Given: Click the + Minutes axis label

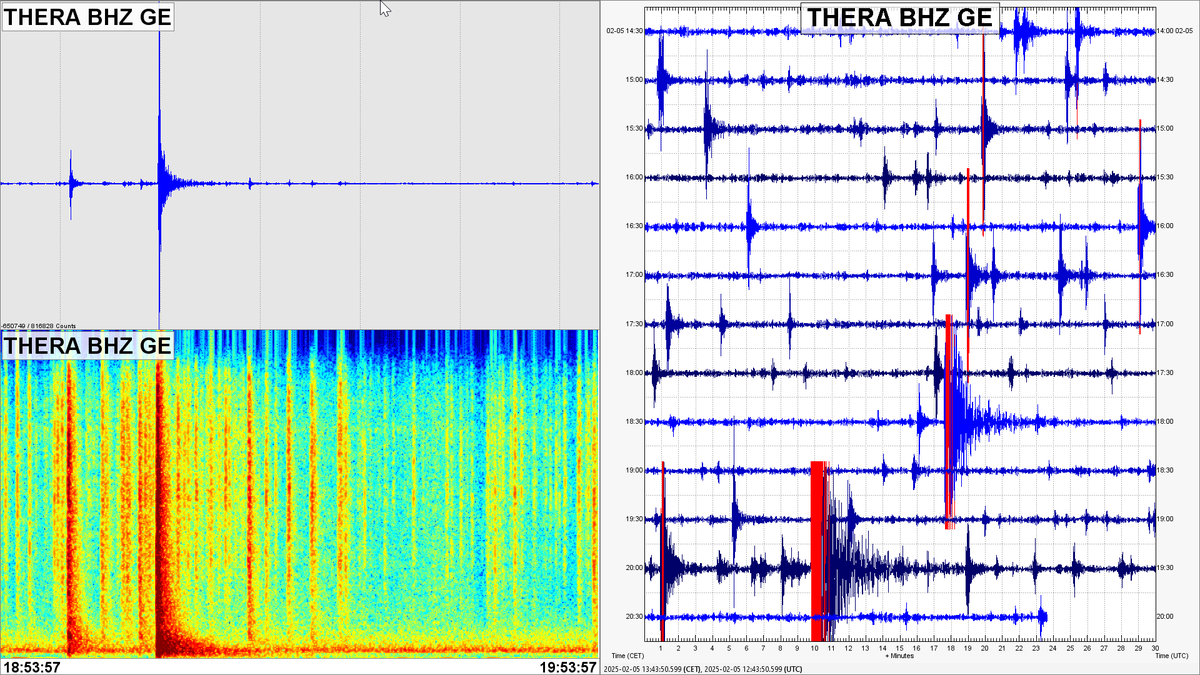Looking at the screenshot, I should click(x=900, y=656).
